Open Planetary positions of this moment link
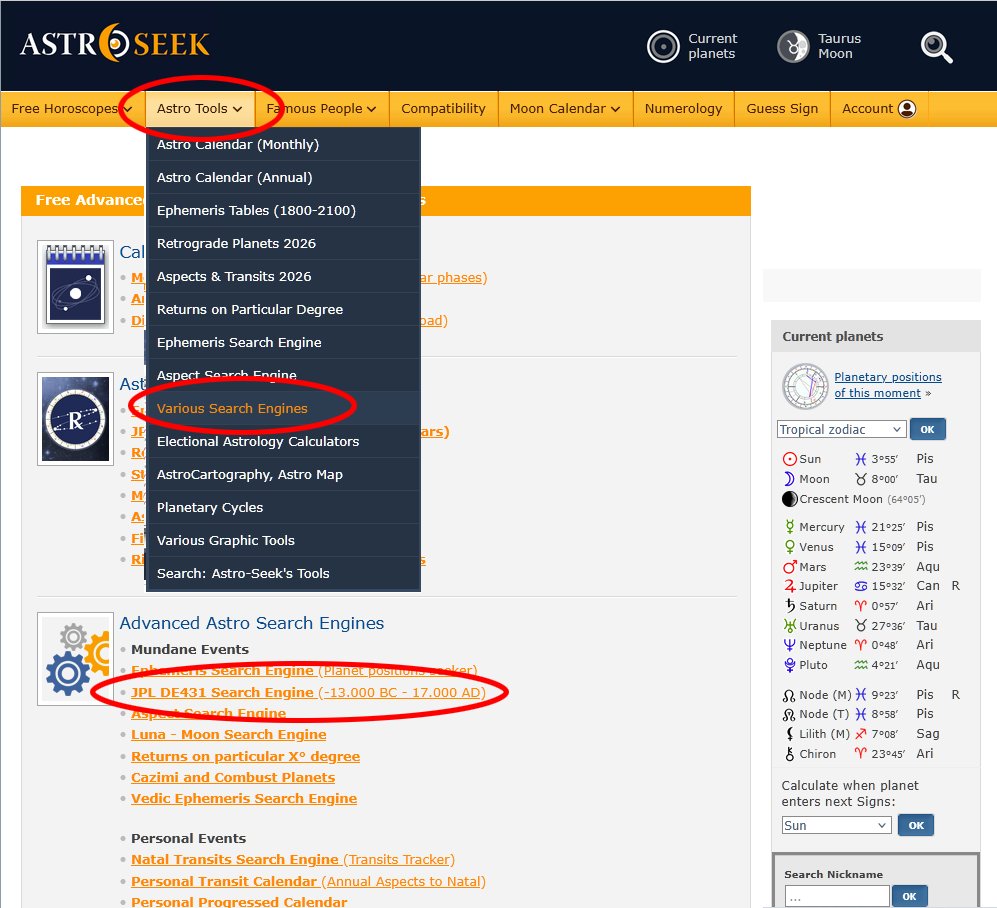The image size is (997, 908). coord(888,385)
